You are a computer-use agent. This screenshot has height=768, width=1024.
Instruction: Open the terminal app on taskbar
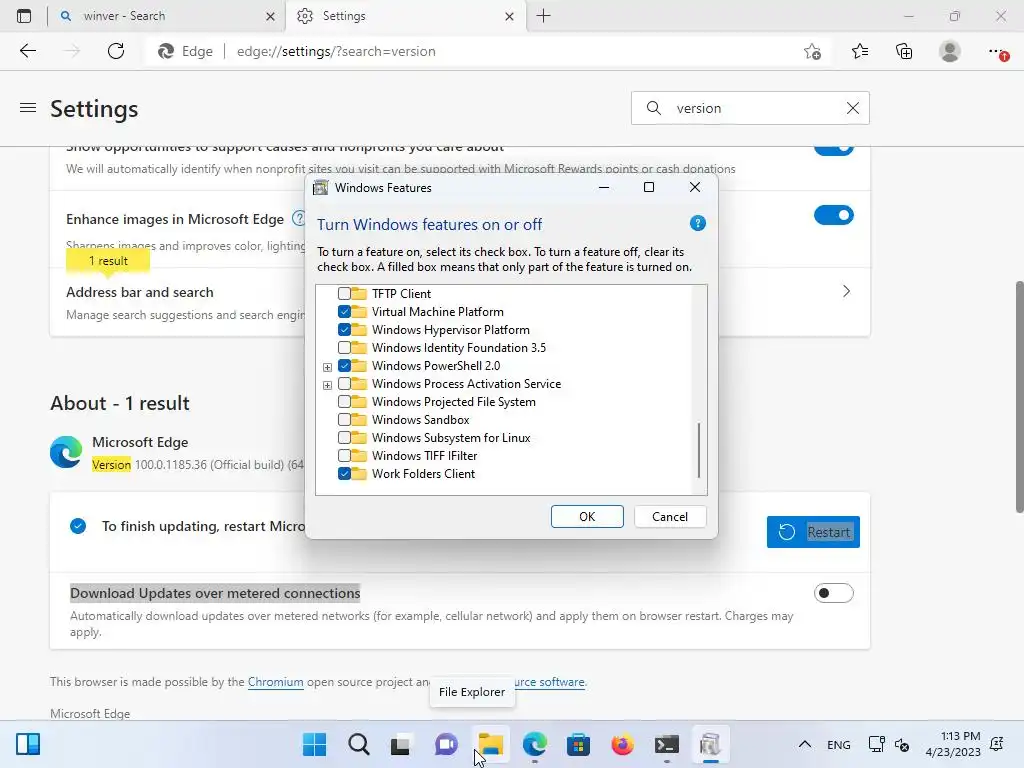(x=667, y=744)
